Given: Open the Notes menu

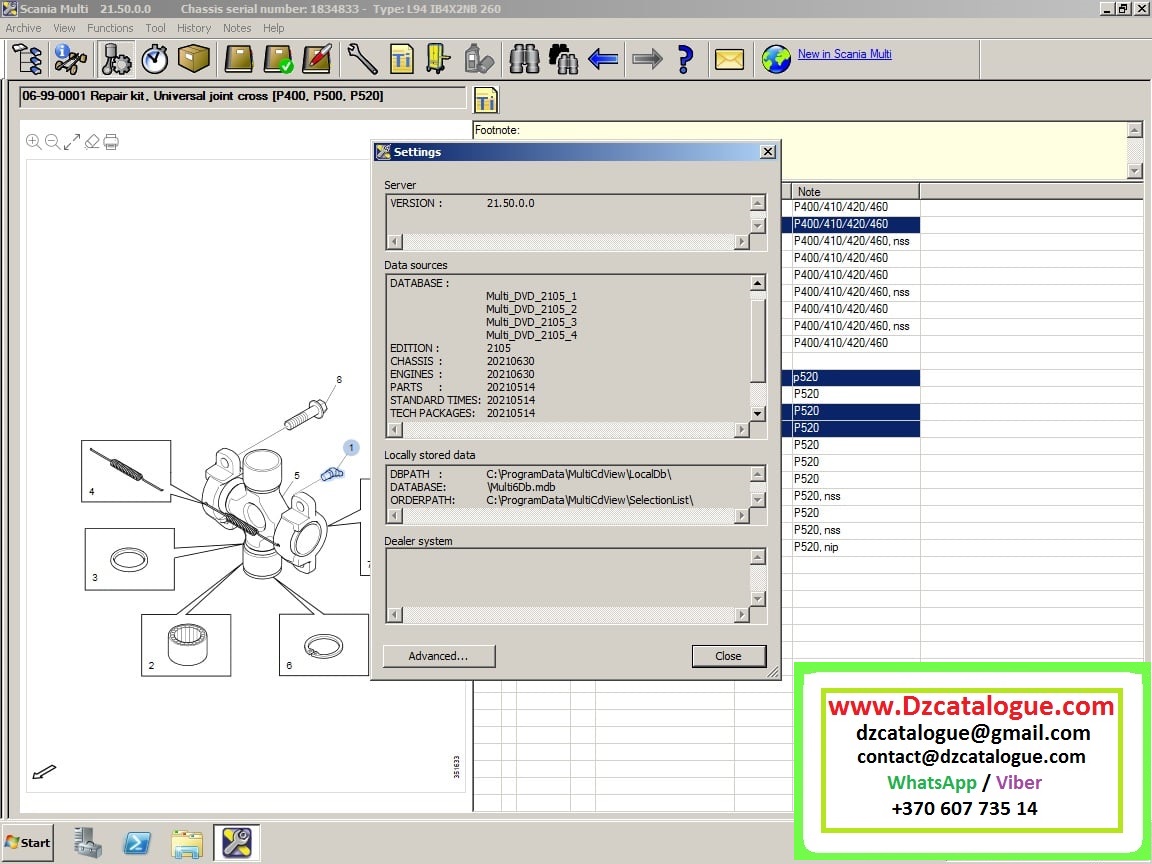Looking at the screenshot, I should click(237, 28).
